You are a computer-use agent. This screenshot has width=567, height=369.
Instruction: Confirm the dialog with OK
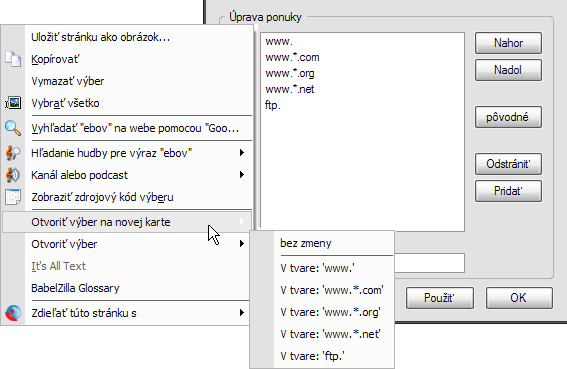(519, 298)
